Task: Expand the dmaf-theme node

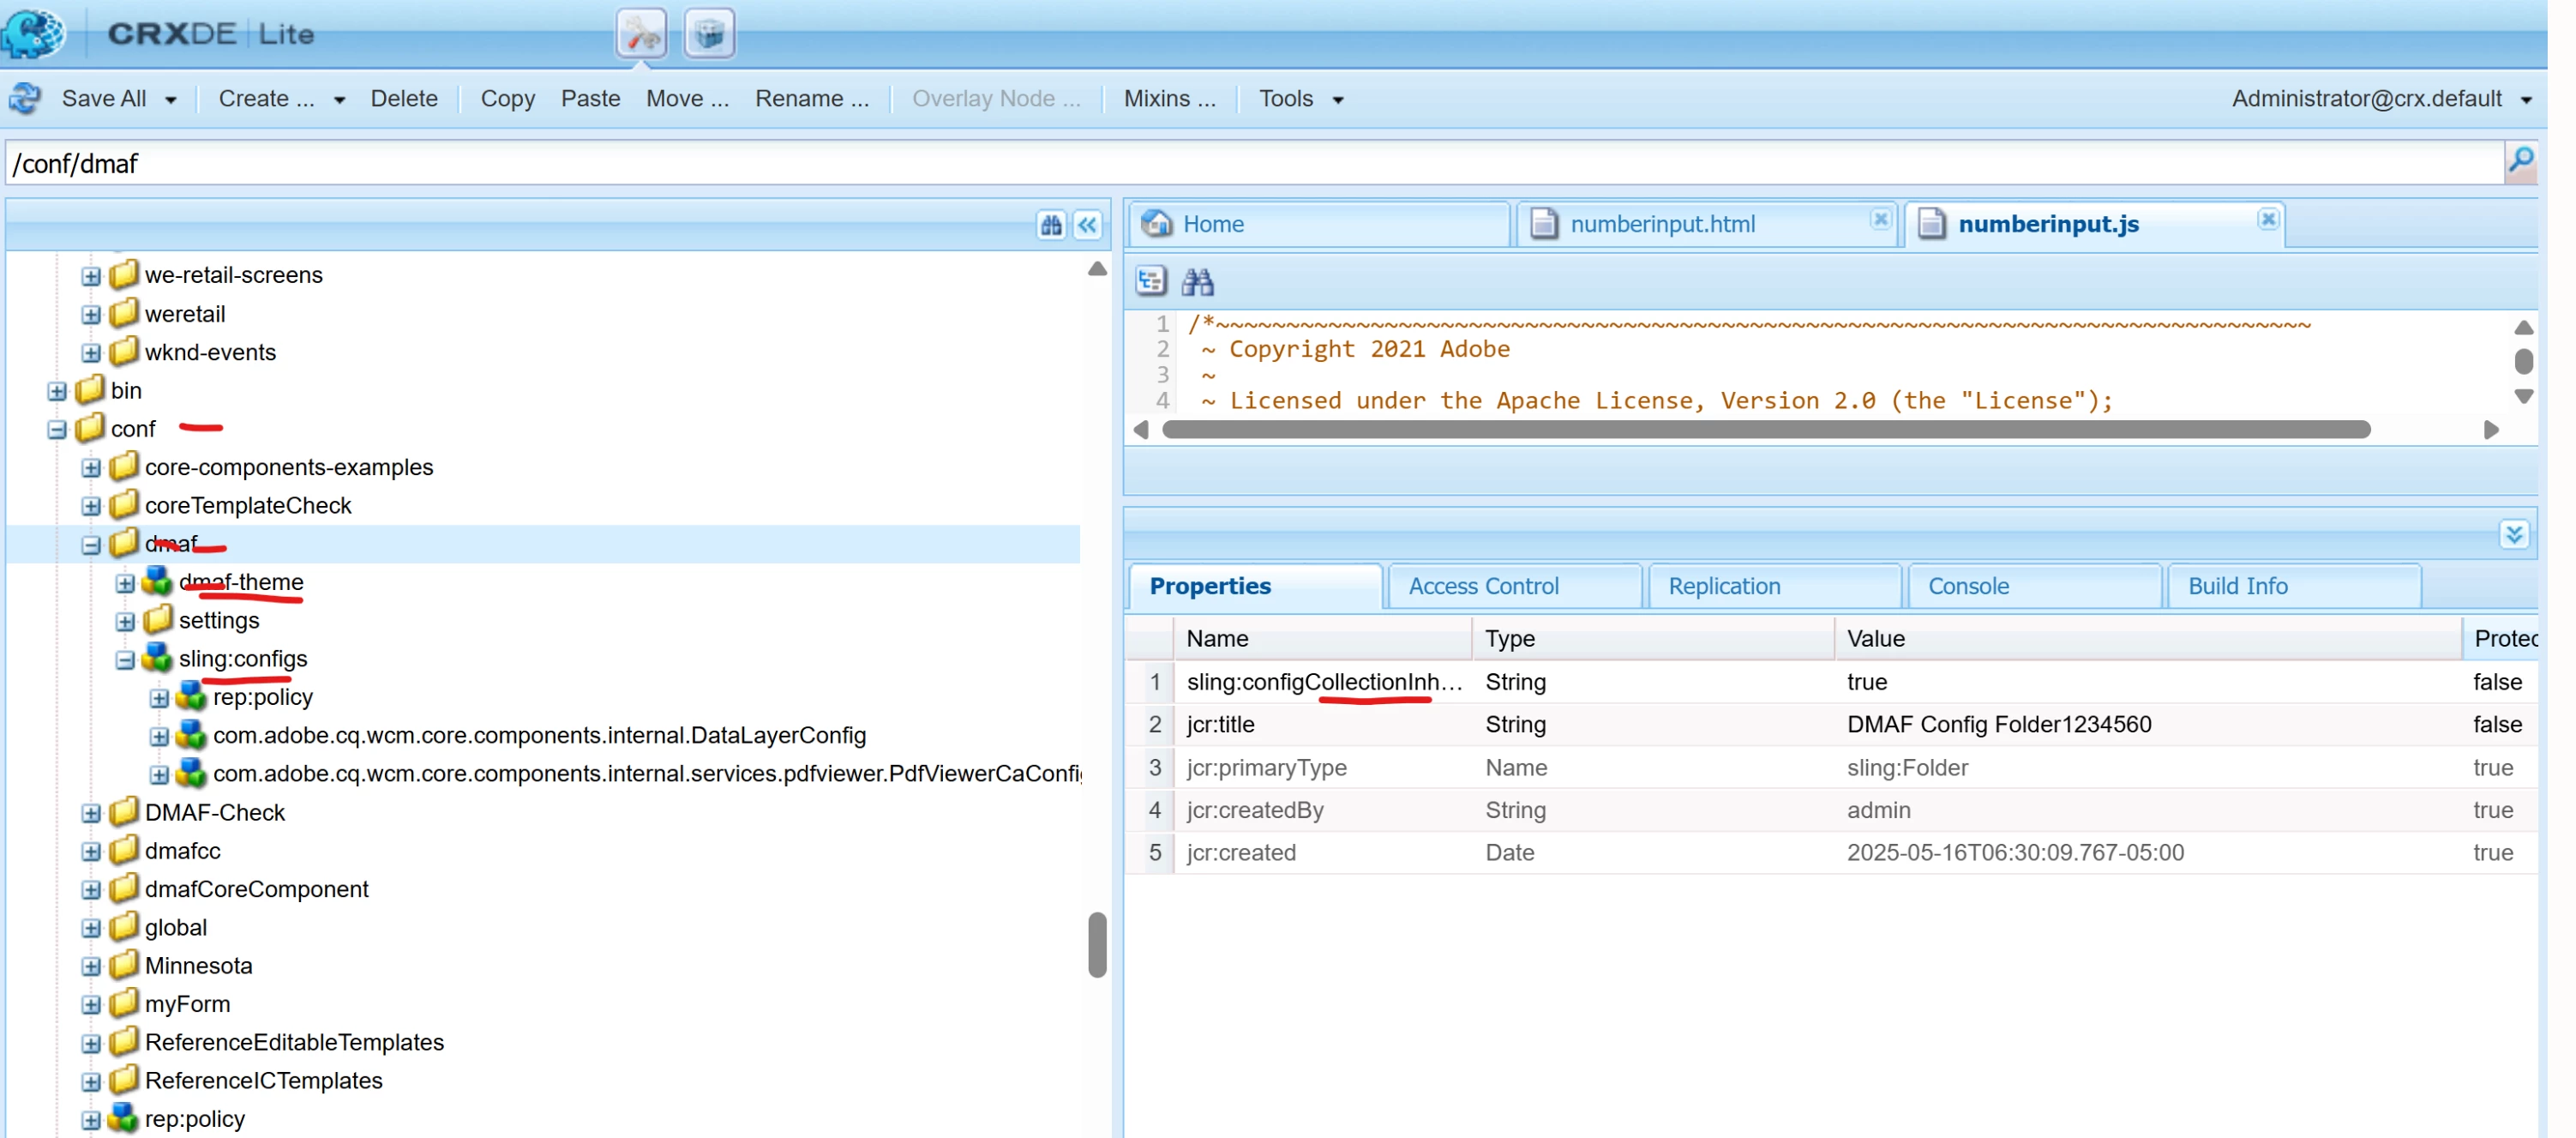Action: pyautogui.click(x=125, y=582)
